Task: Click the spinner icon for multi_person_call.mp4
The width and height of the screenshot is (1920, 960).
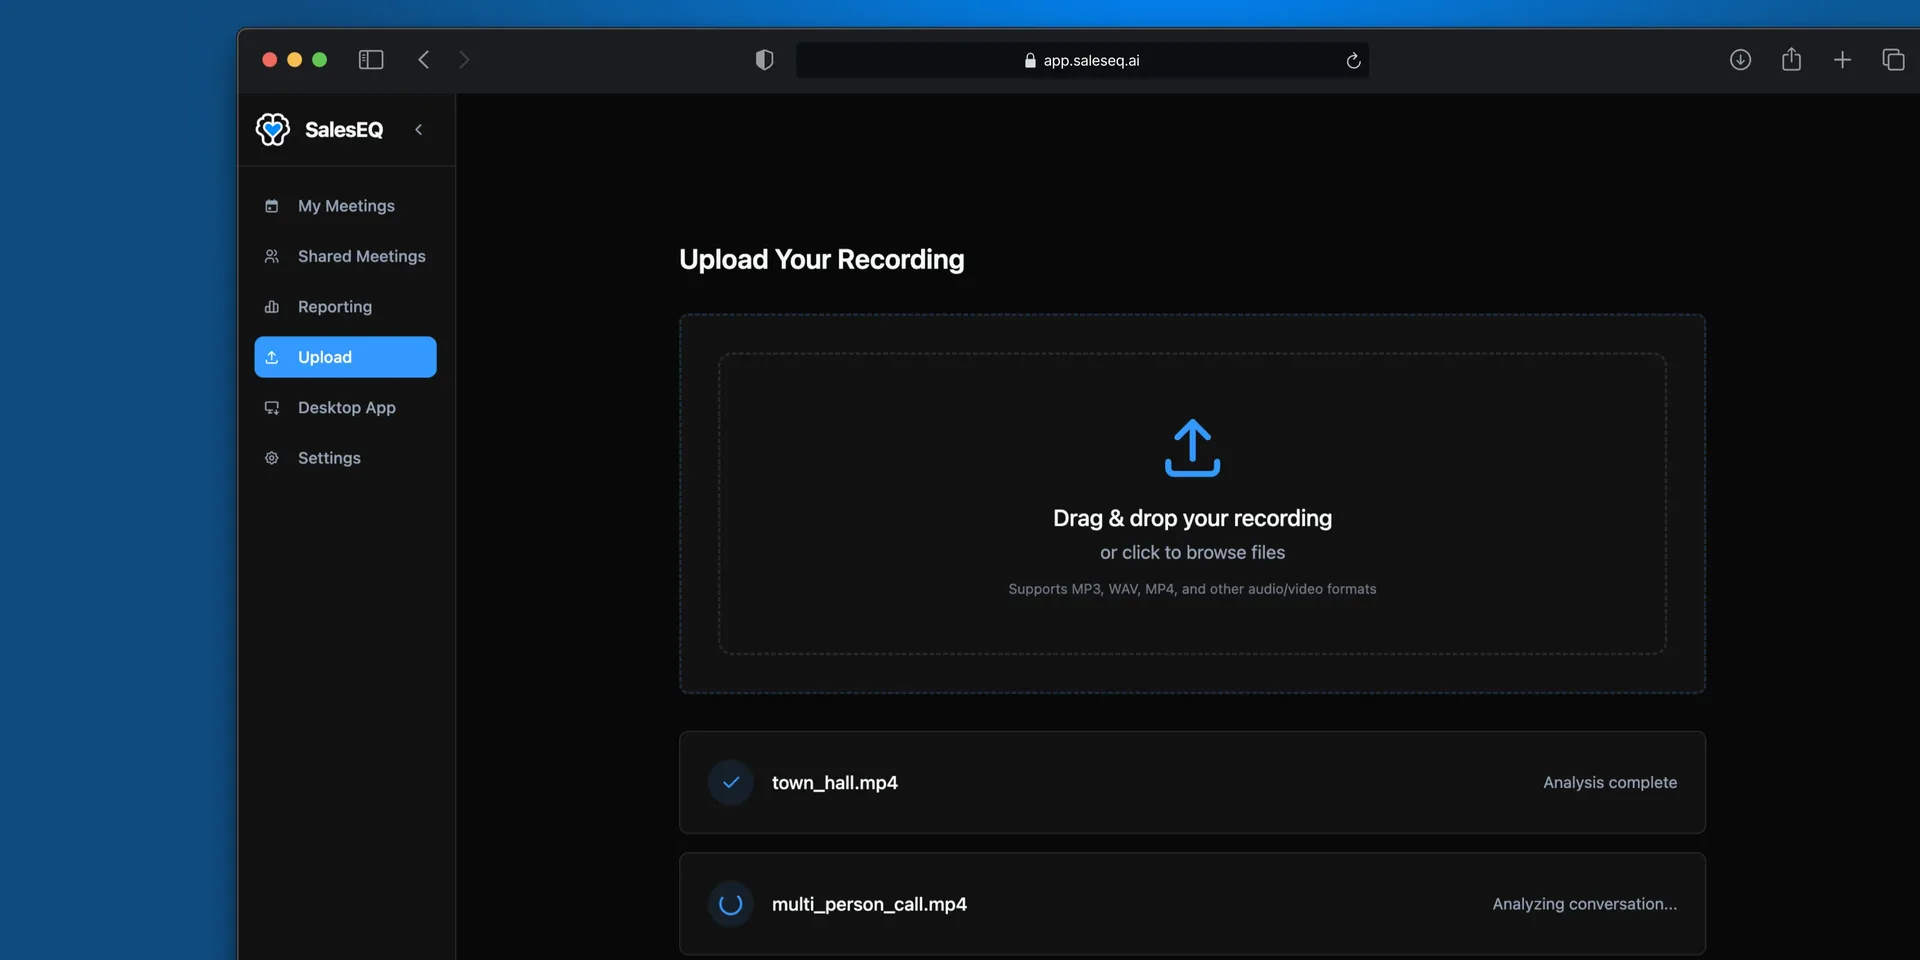Action: (x=731, y=904)
